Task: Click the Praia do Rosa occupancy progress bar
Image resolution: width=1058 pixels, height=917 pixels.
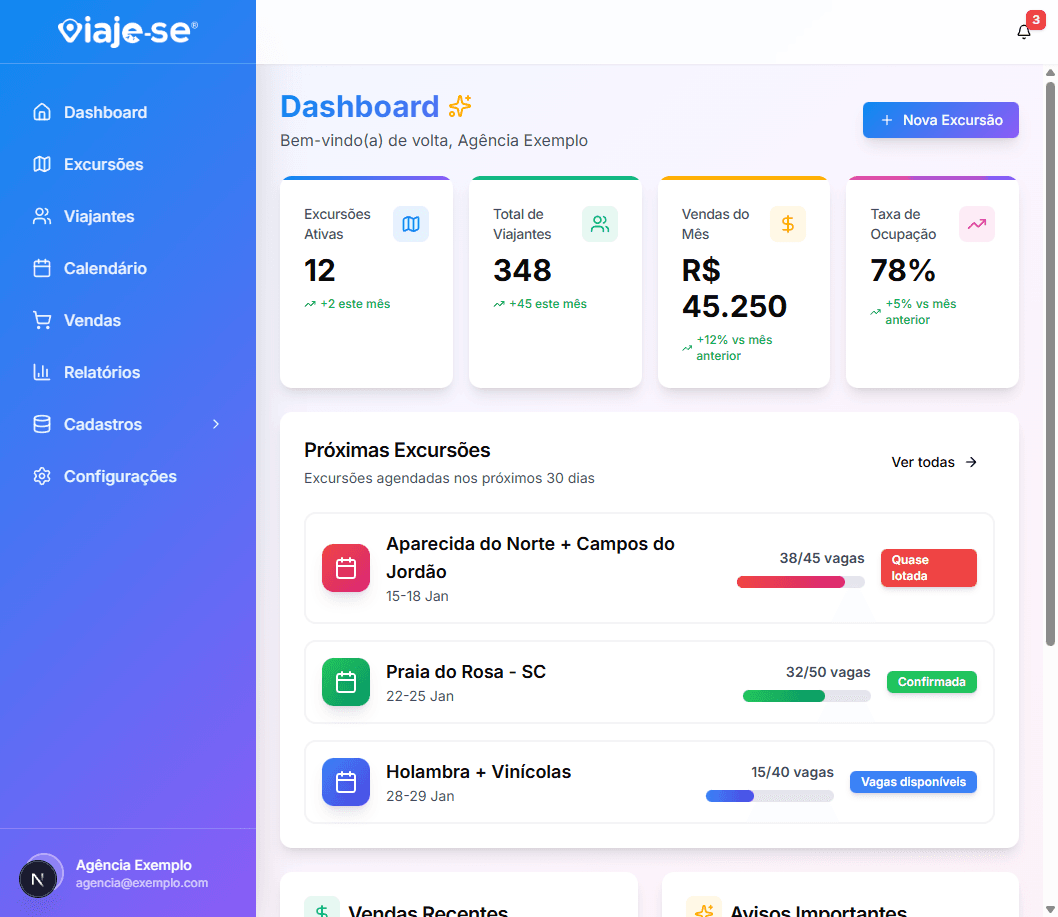Action: point(806,696)
